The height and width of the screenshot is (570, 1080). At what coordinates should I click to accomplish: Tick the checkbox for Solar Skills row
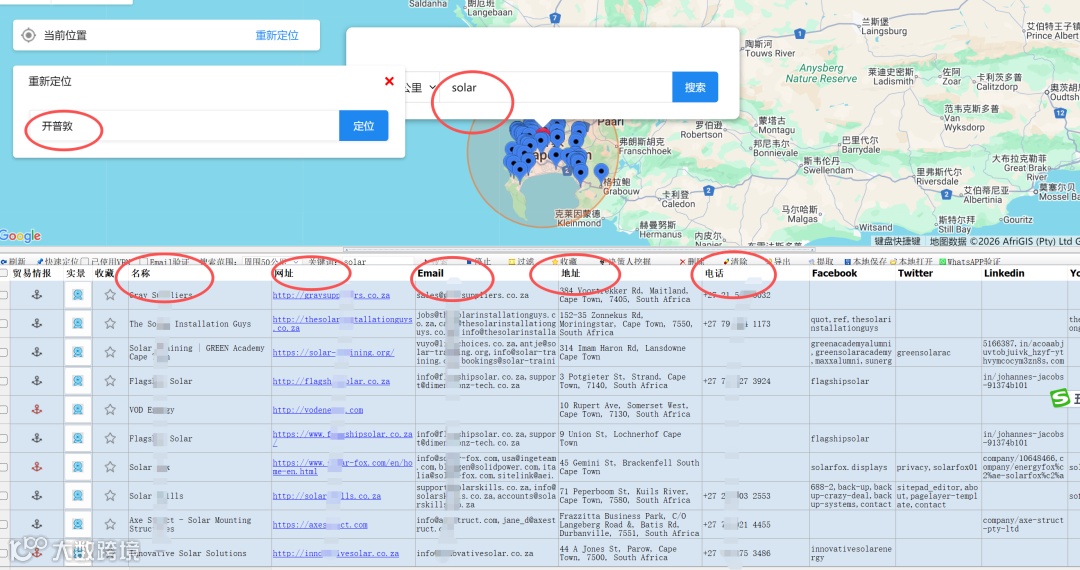point(3,496)
